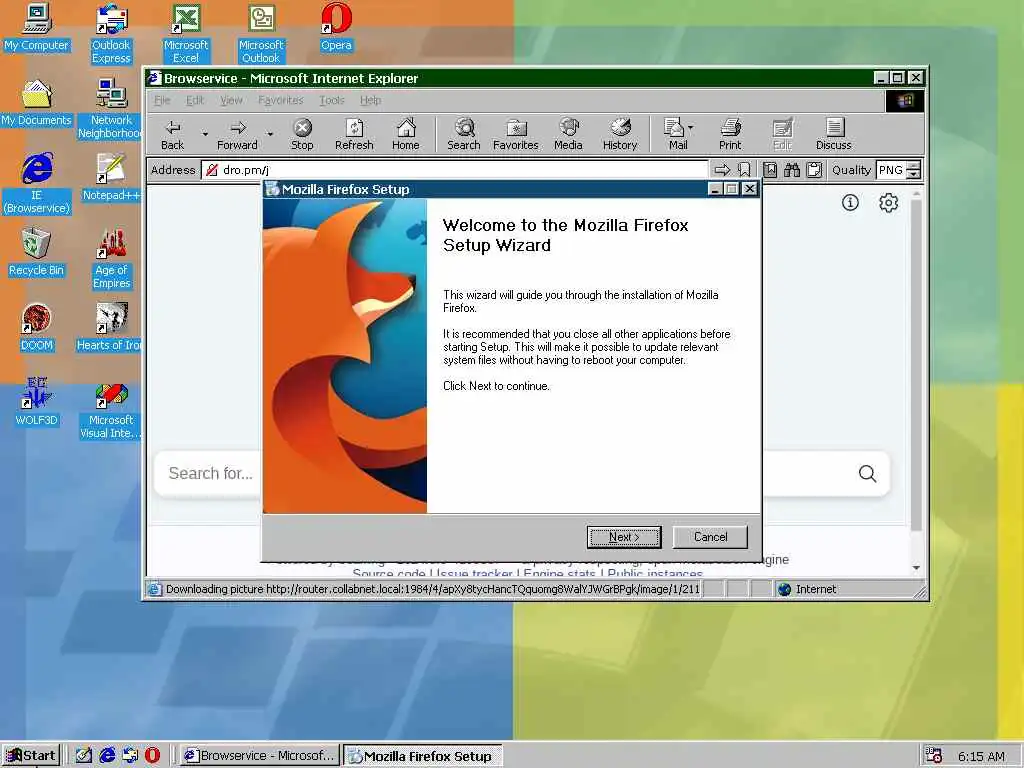The width and height of the screenshot is (1024, 768).
Task: Expand the Mail button dropdown arrow
Action: coord(690,127)
